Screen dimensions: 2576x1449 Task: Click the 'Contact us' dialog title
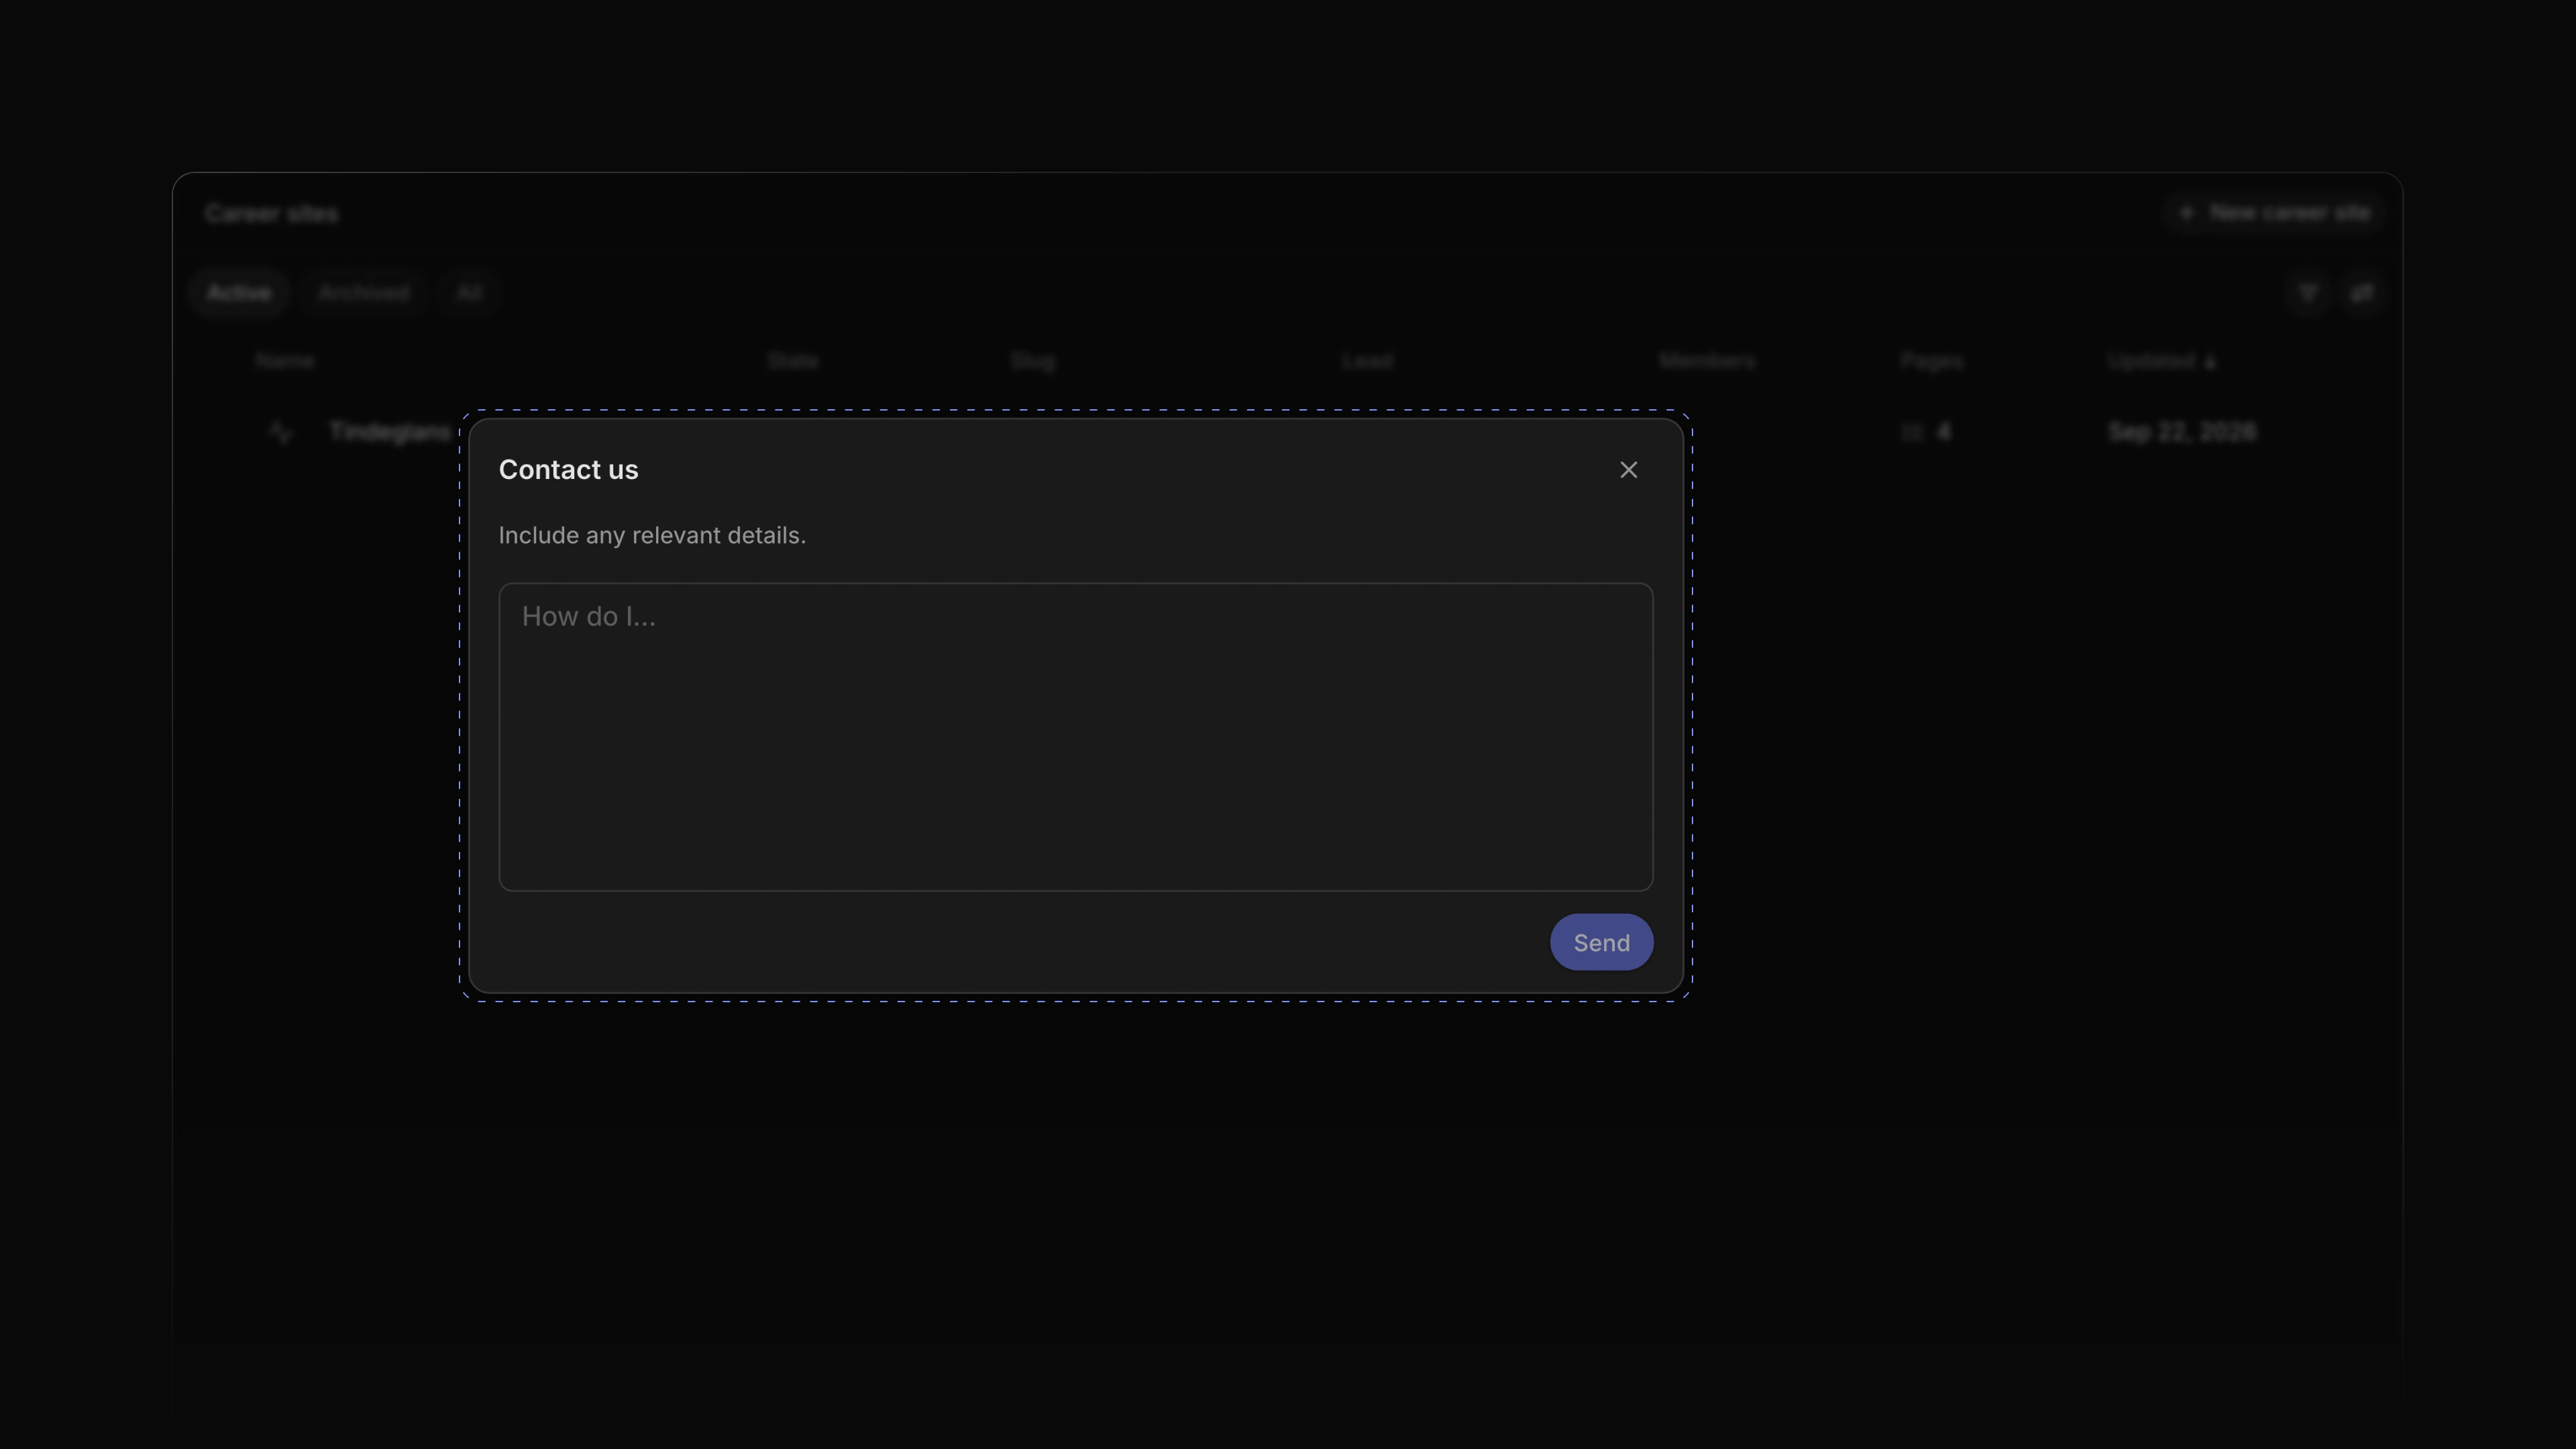pyautogui.click(x=568, y=470)
